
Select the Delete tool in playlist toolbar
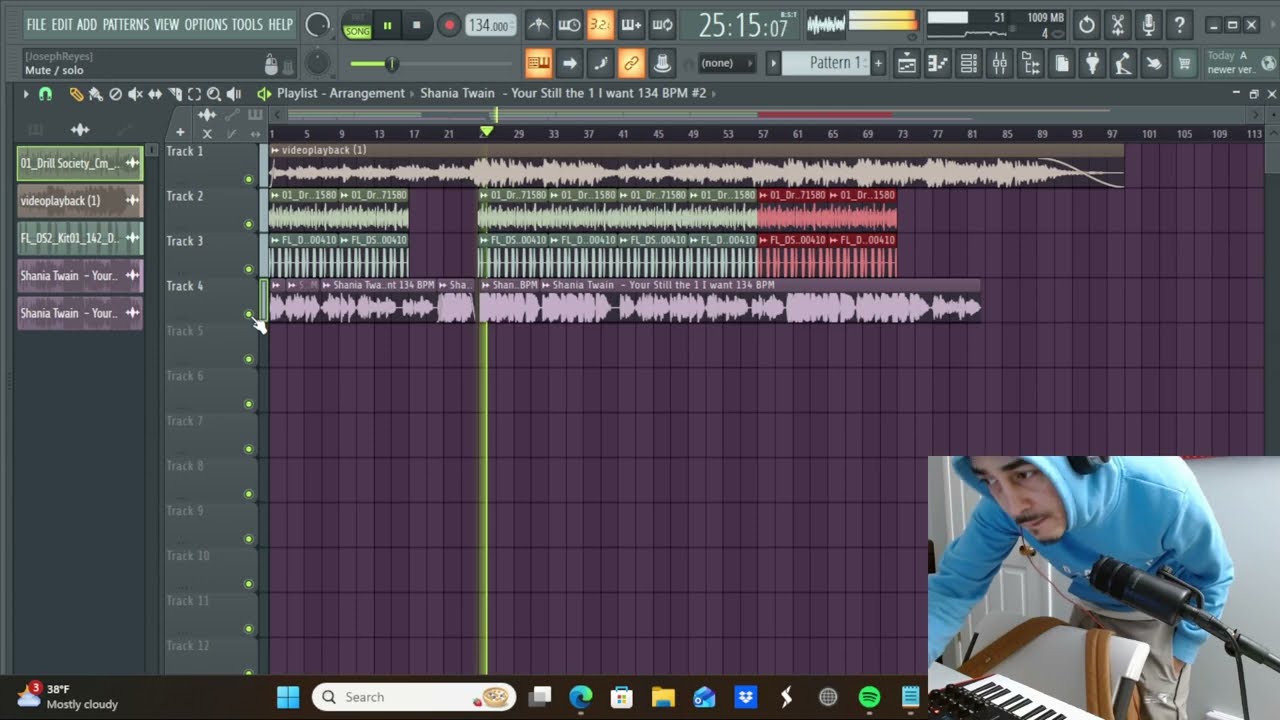click(x=115, y=94)
